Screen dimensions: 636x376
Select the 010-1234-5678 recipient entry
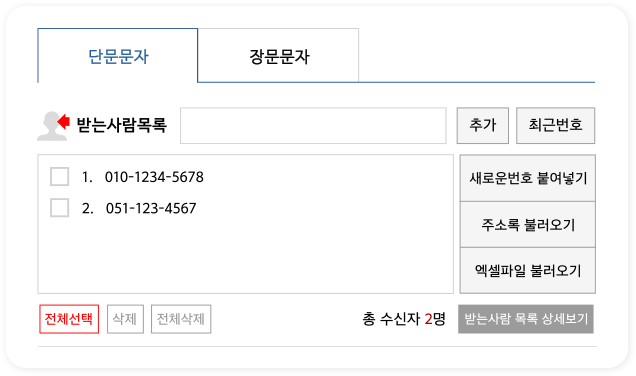click(154, 177)
